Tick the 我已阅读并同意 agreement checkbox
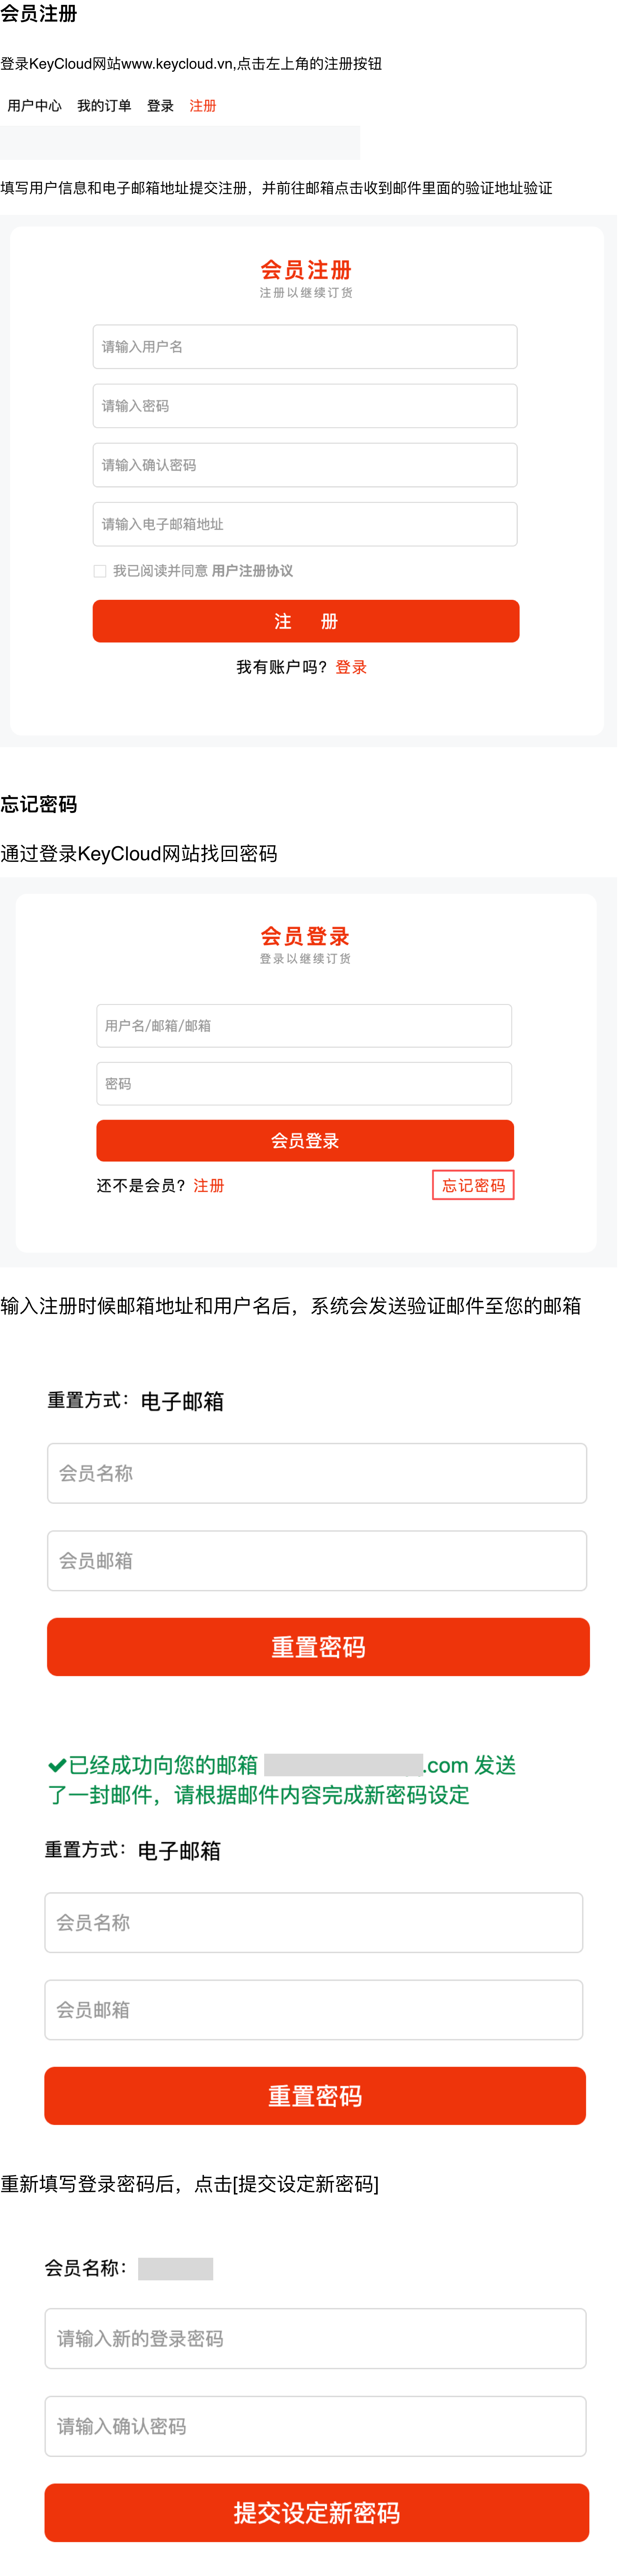622x2576 pixels. [x=100, y=571]
